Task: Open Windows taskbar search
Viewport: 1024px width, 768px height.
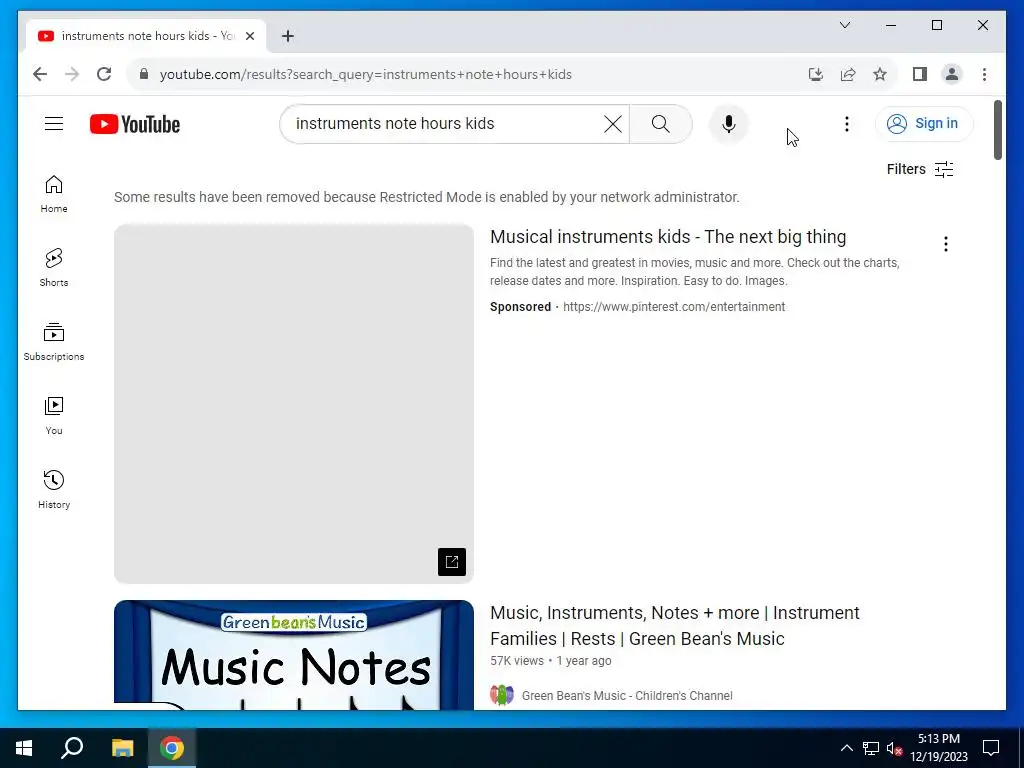Action: [72, 748]
